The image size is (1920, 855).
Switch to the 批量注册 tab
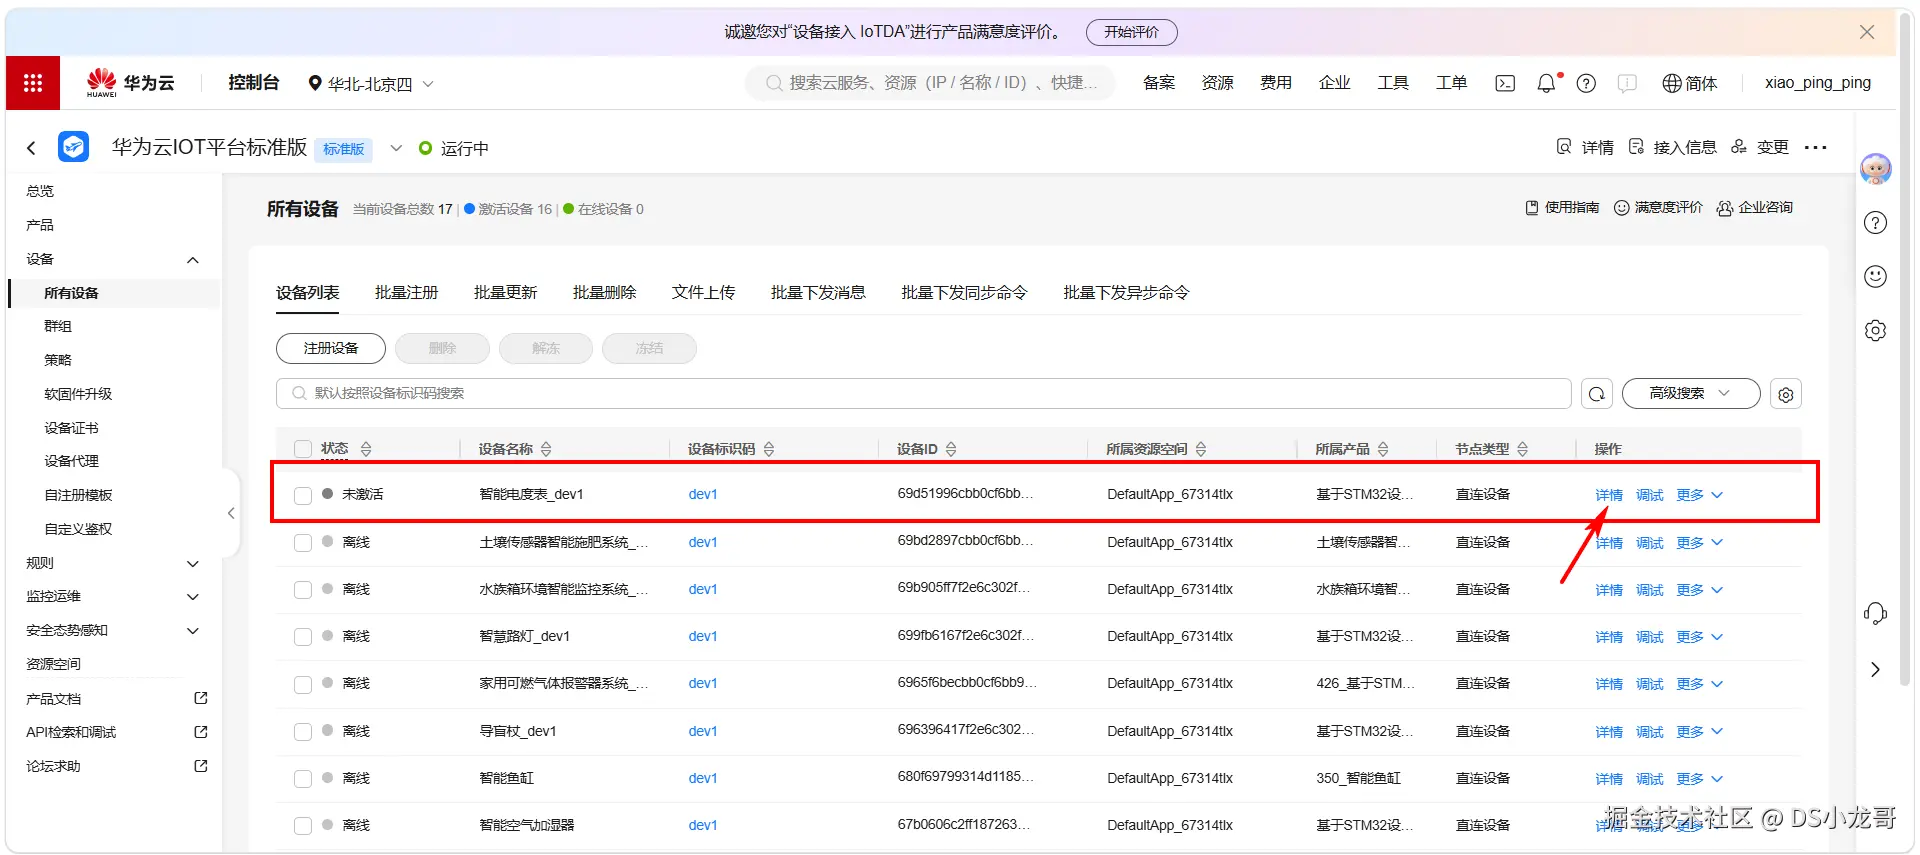coord(406,292)
